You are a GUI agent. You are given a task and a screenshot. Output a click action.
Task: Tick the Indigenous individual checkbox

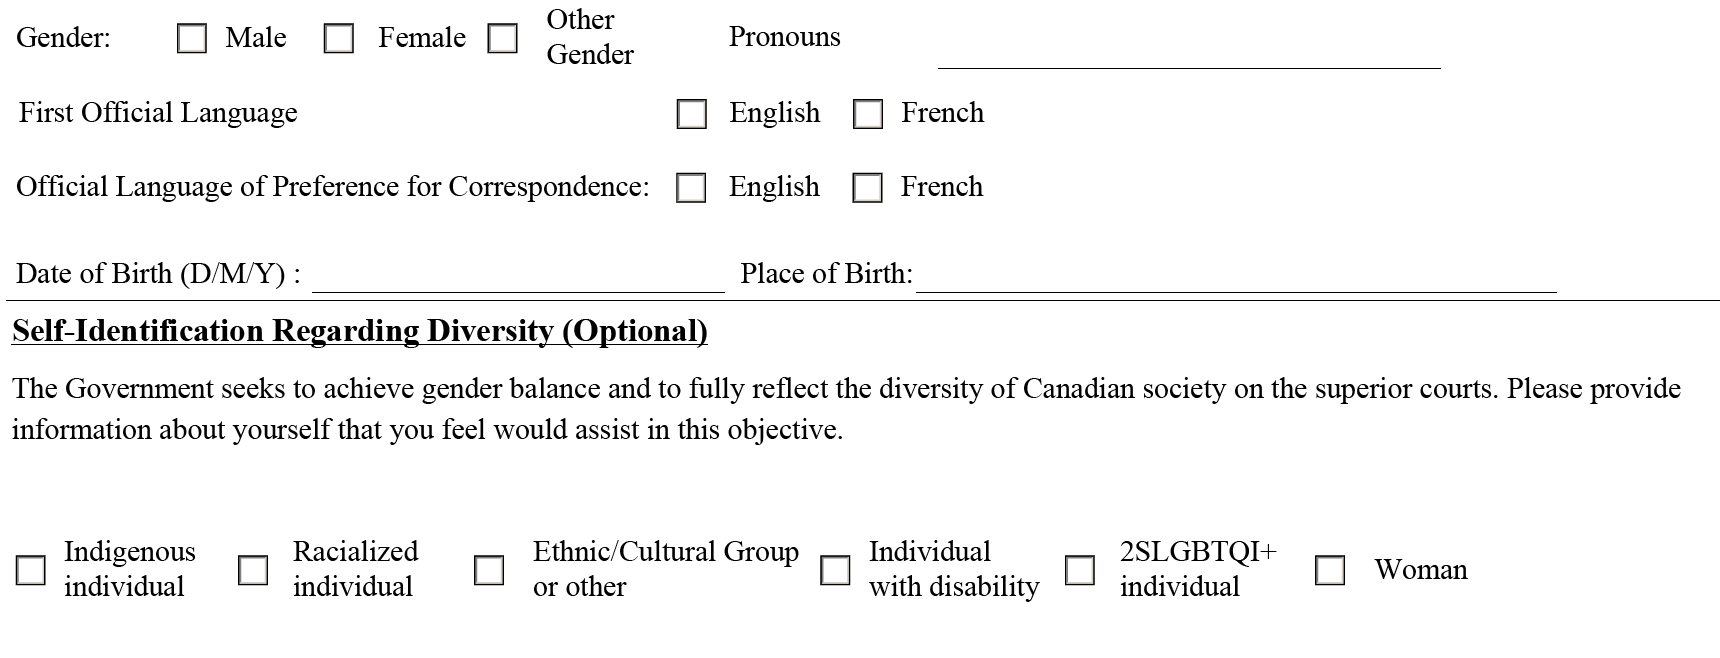click(x=31, y=570)
